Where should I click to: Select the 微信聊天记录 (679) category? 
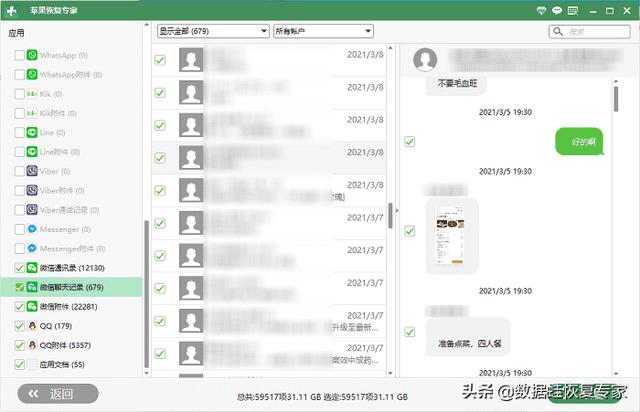(x=71, y=287)
